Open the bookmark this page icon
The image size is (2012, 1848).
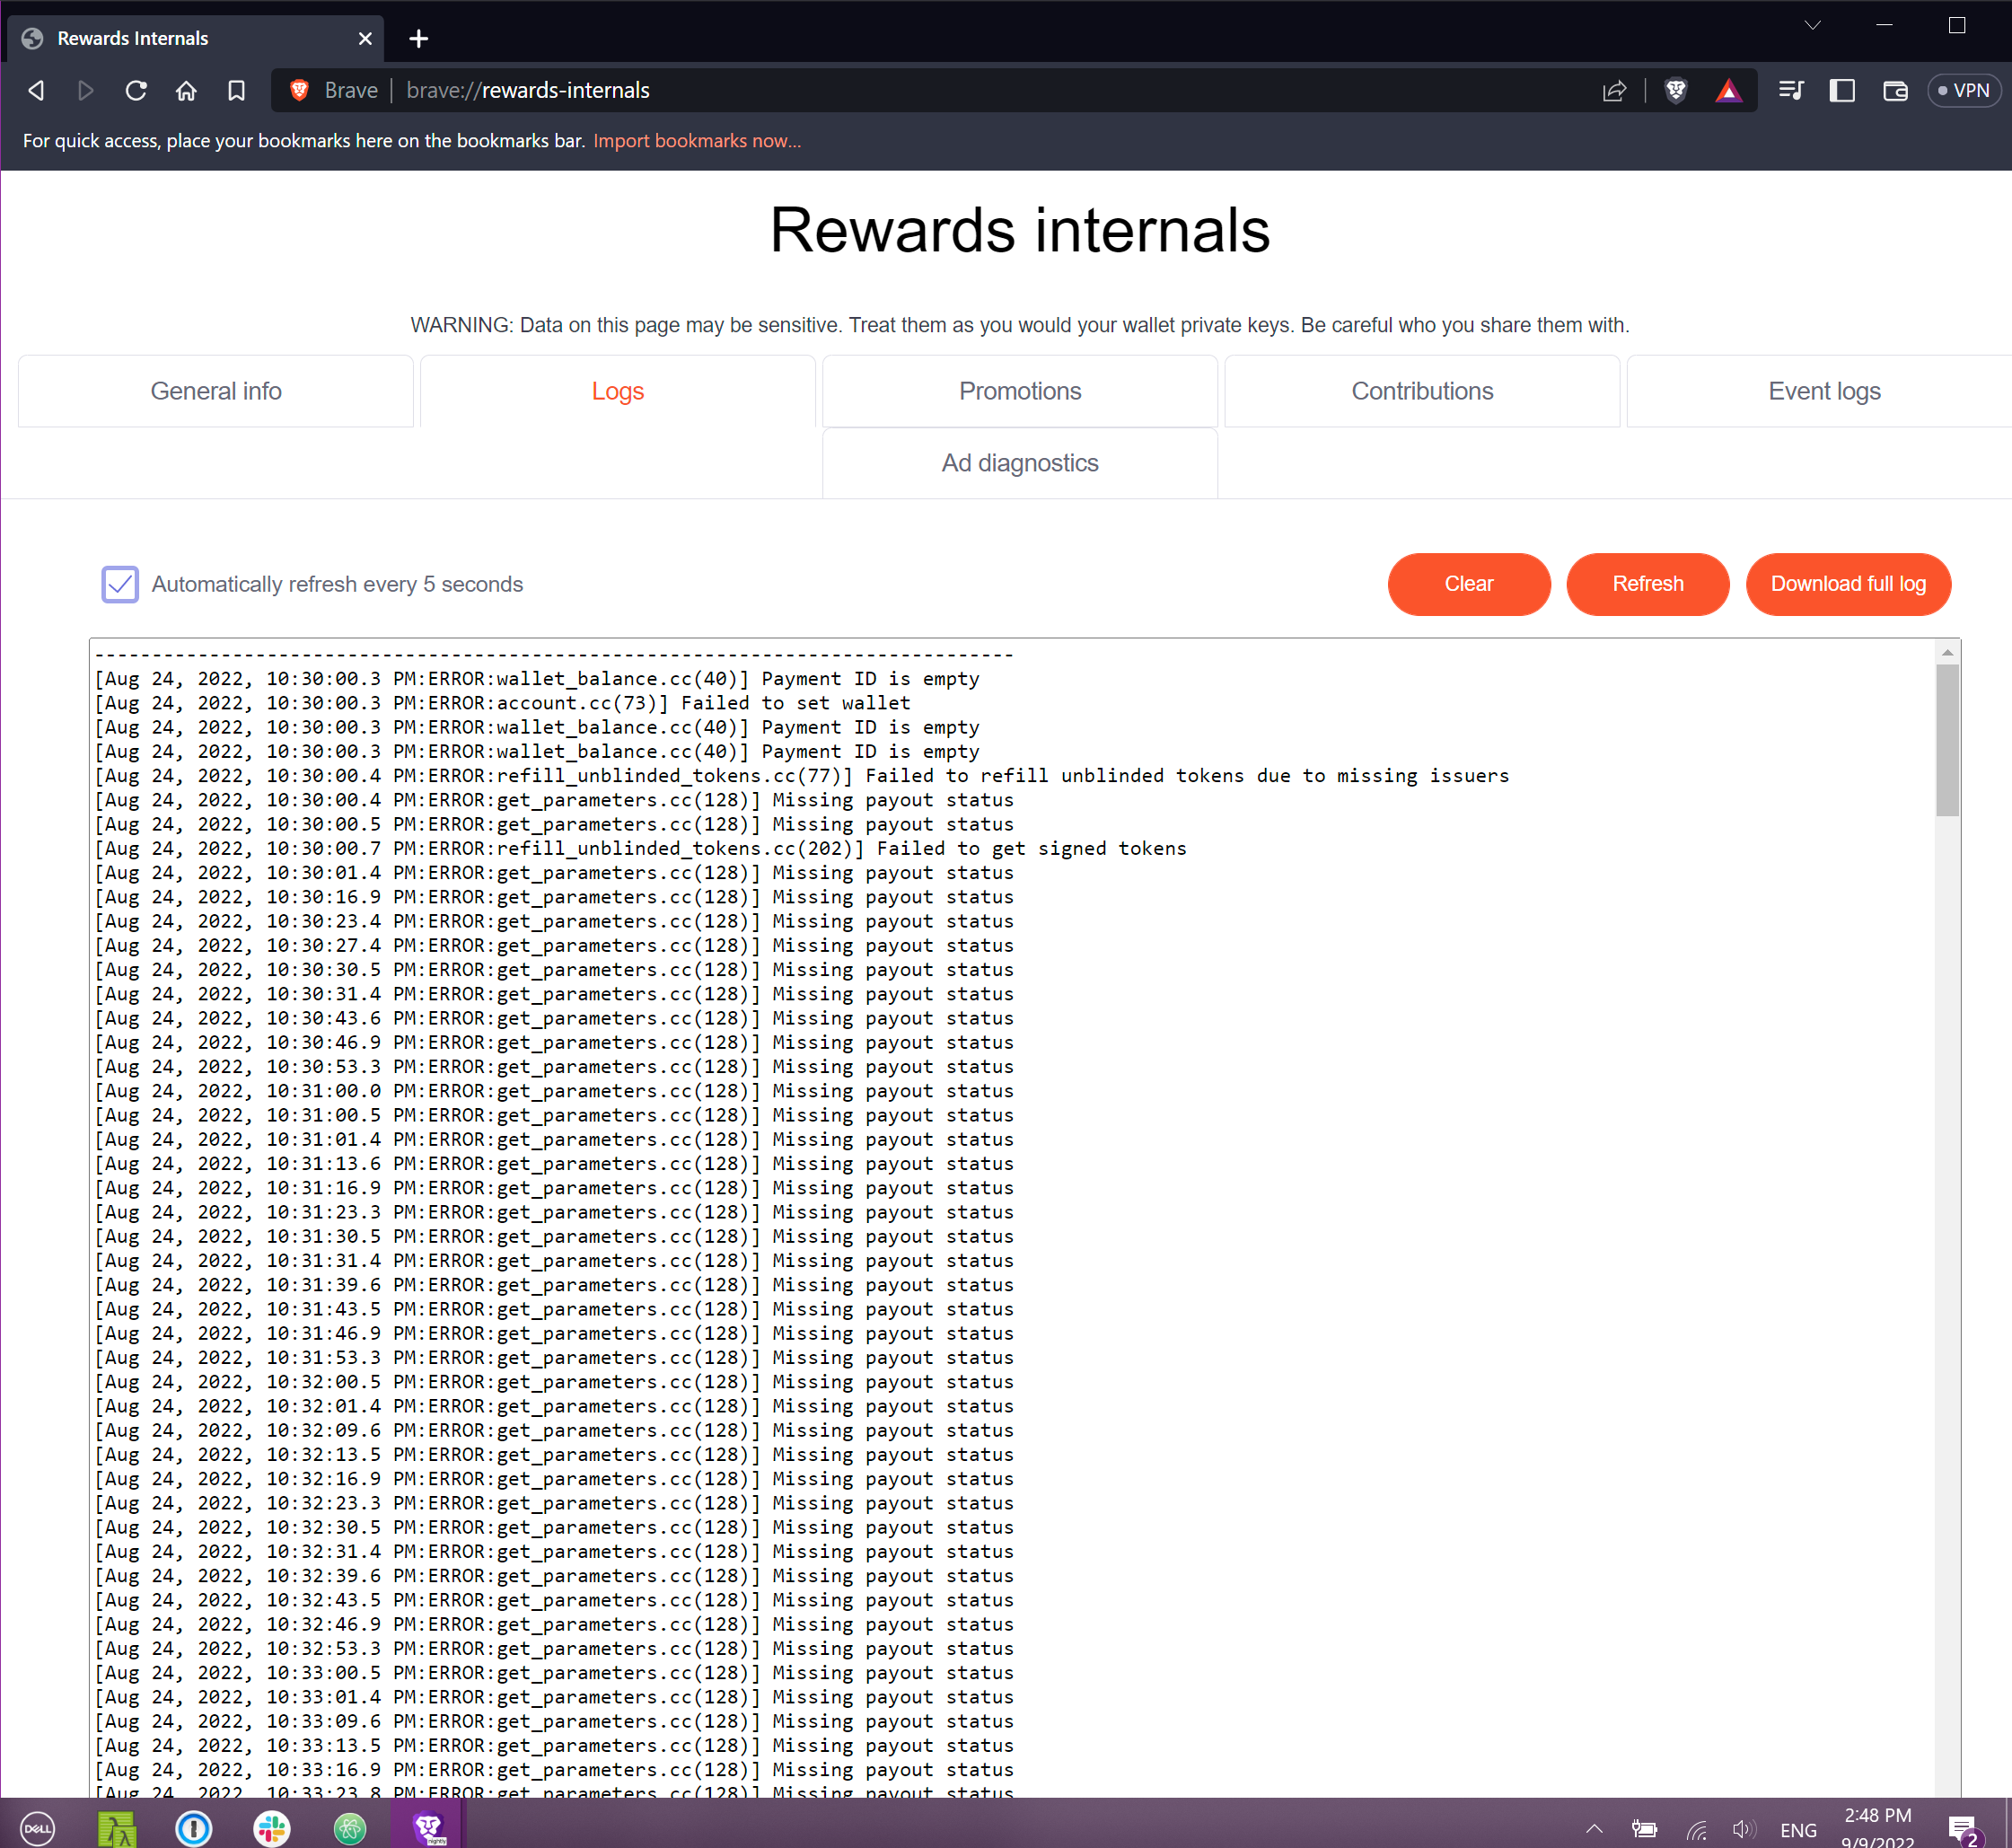point(236,90)
